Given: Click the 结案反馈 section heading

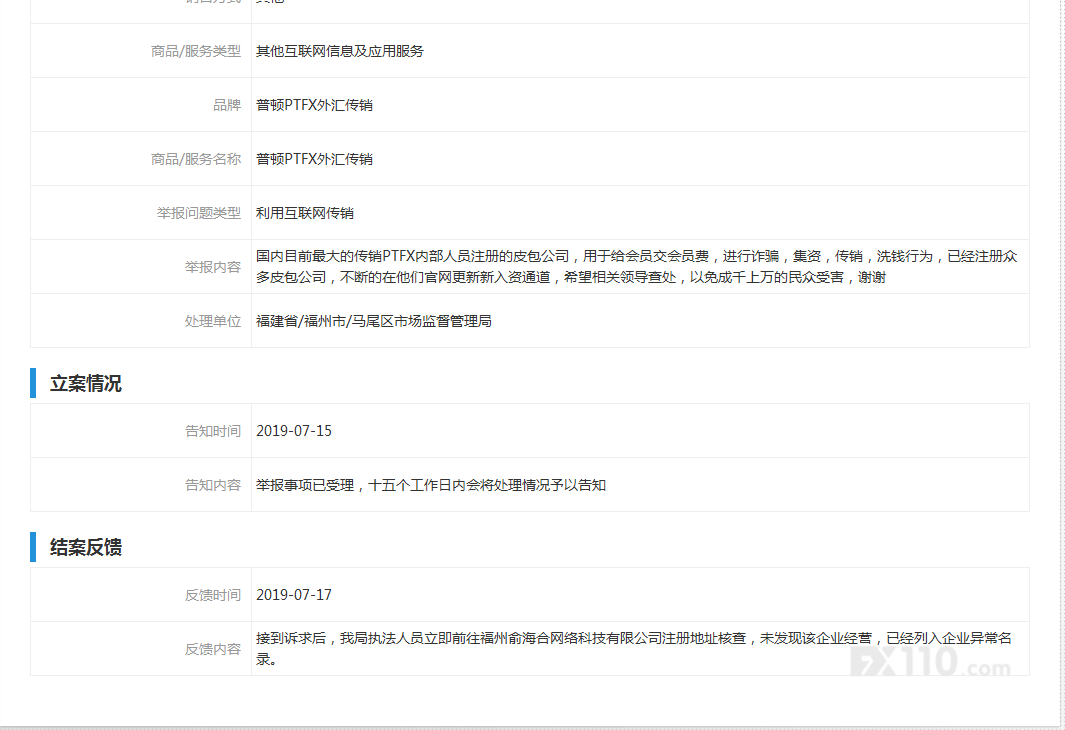Looking at the screenshot, I should 86,547.
